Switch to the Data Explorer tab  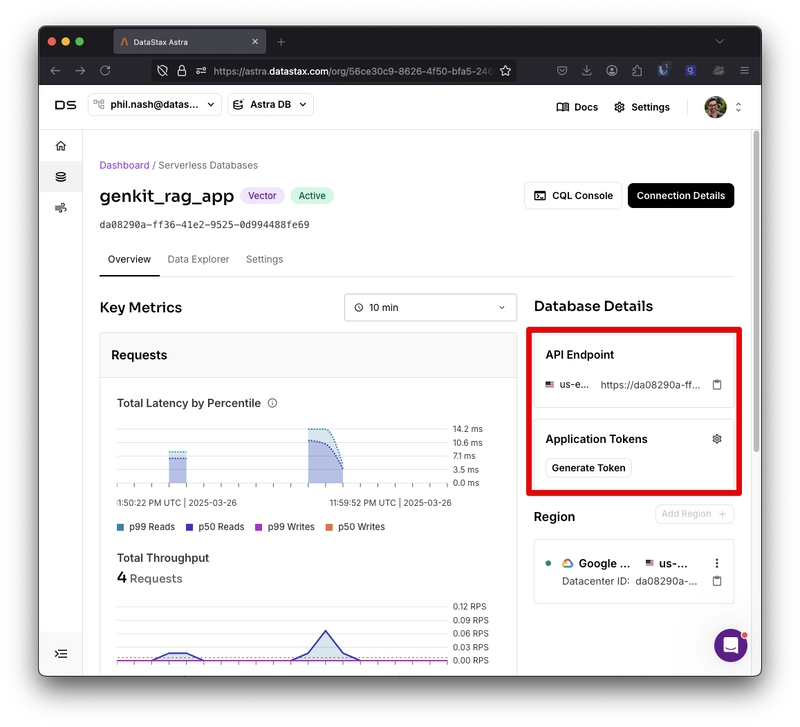point(198,259)
